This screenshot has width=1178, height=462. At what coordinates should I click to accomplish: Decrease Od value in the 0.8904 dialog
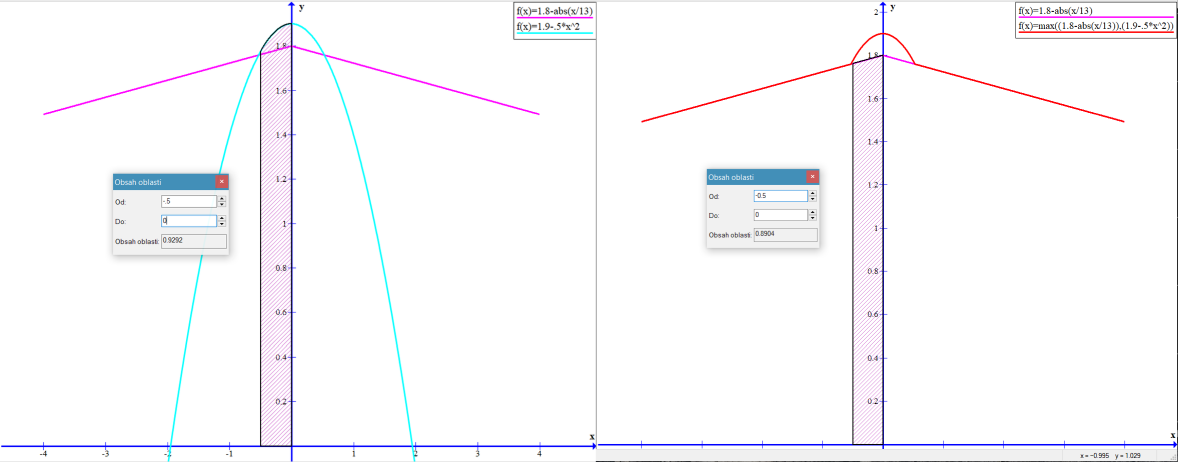813,199
